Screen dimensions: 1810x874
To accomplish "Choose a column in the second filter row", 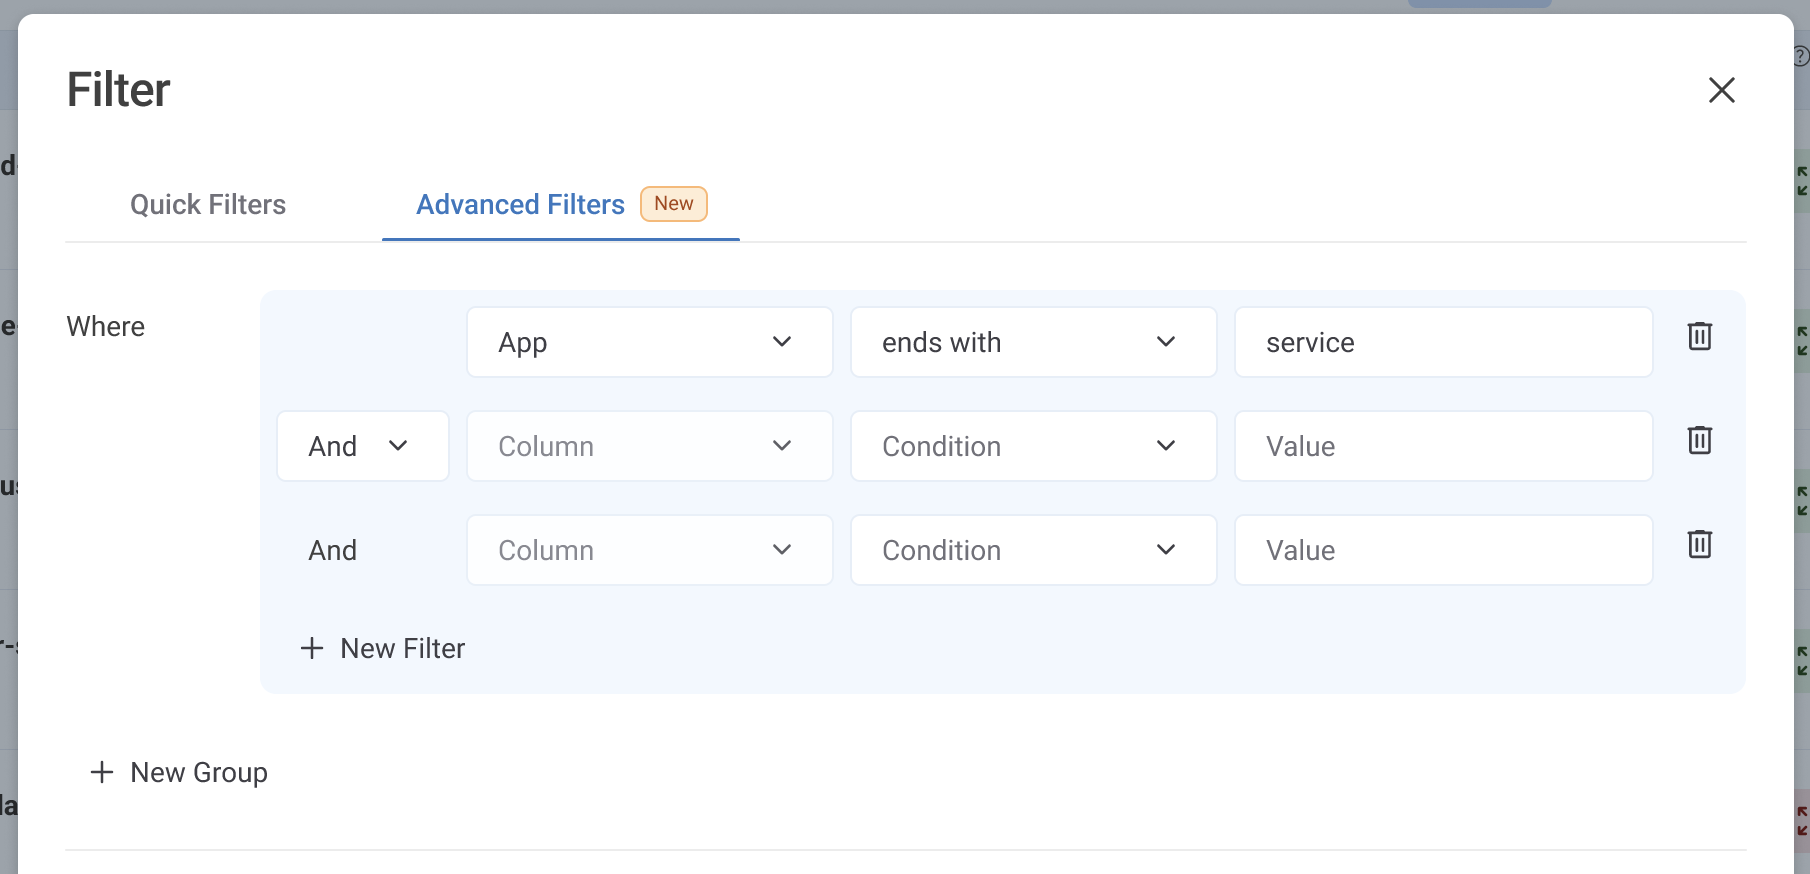I will (x=649, y=446).
